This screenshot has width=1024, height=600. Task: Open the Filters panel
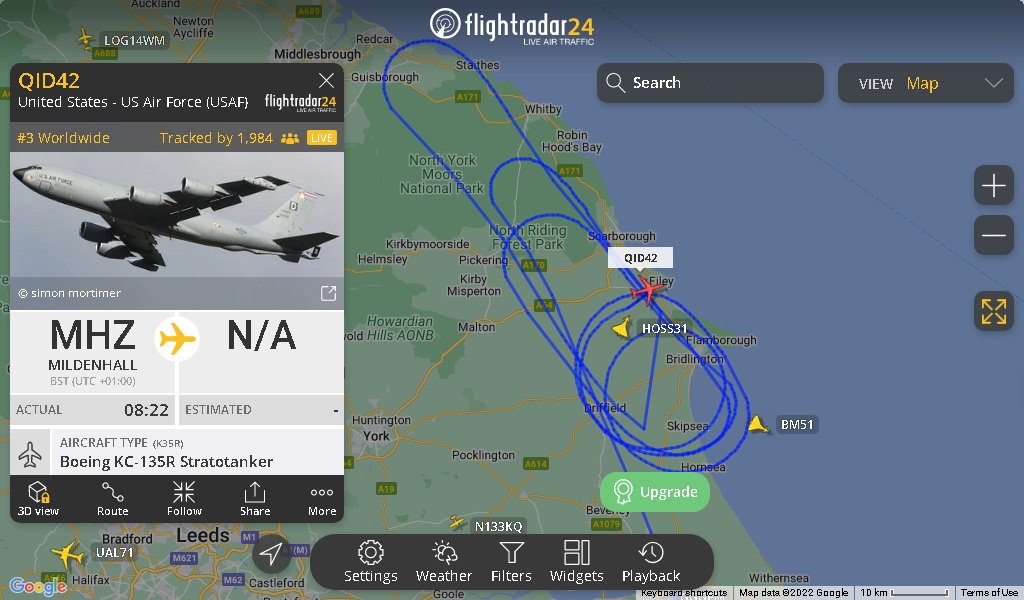(x=511, y=561)
